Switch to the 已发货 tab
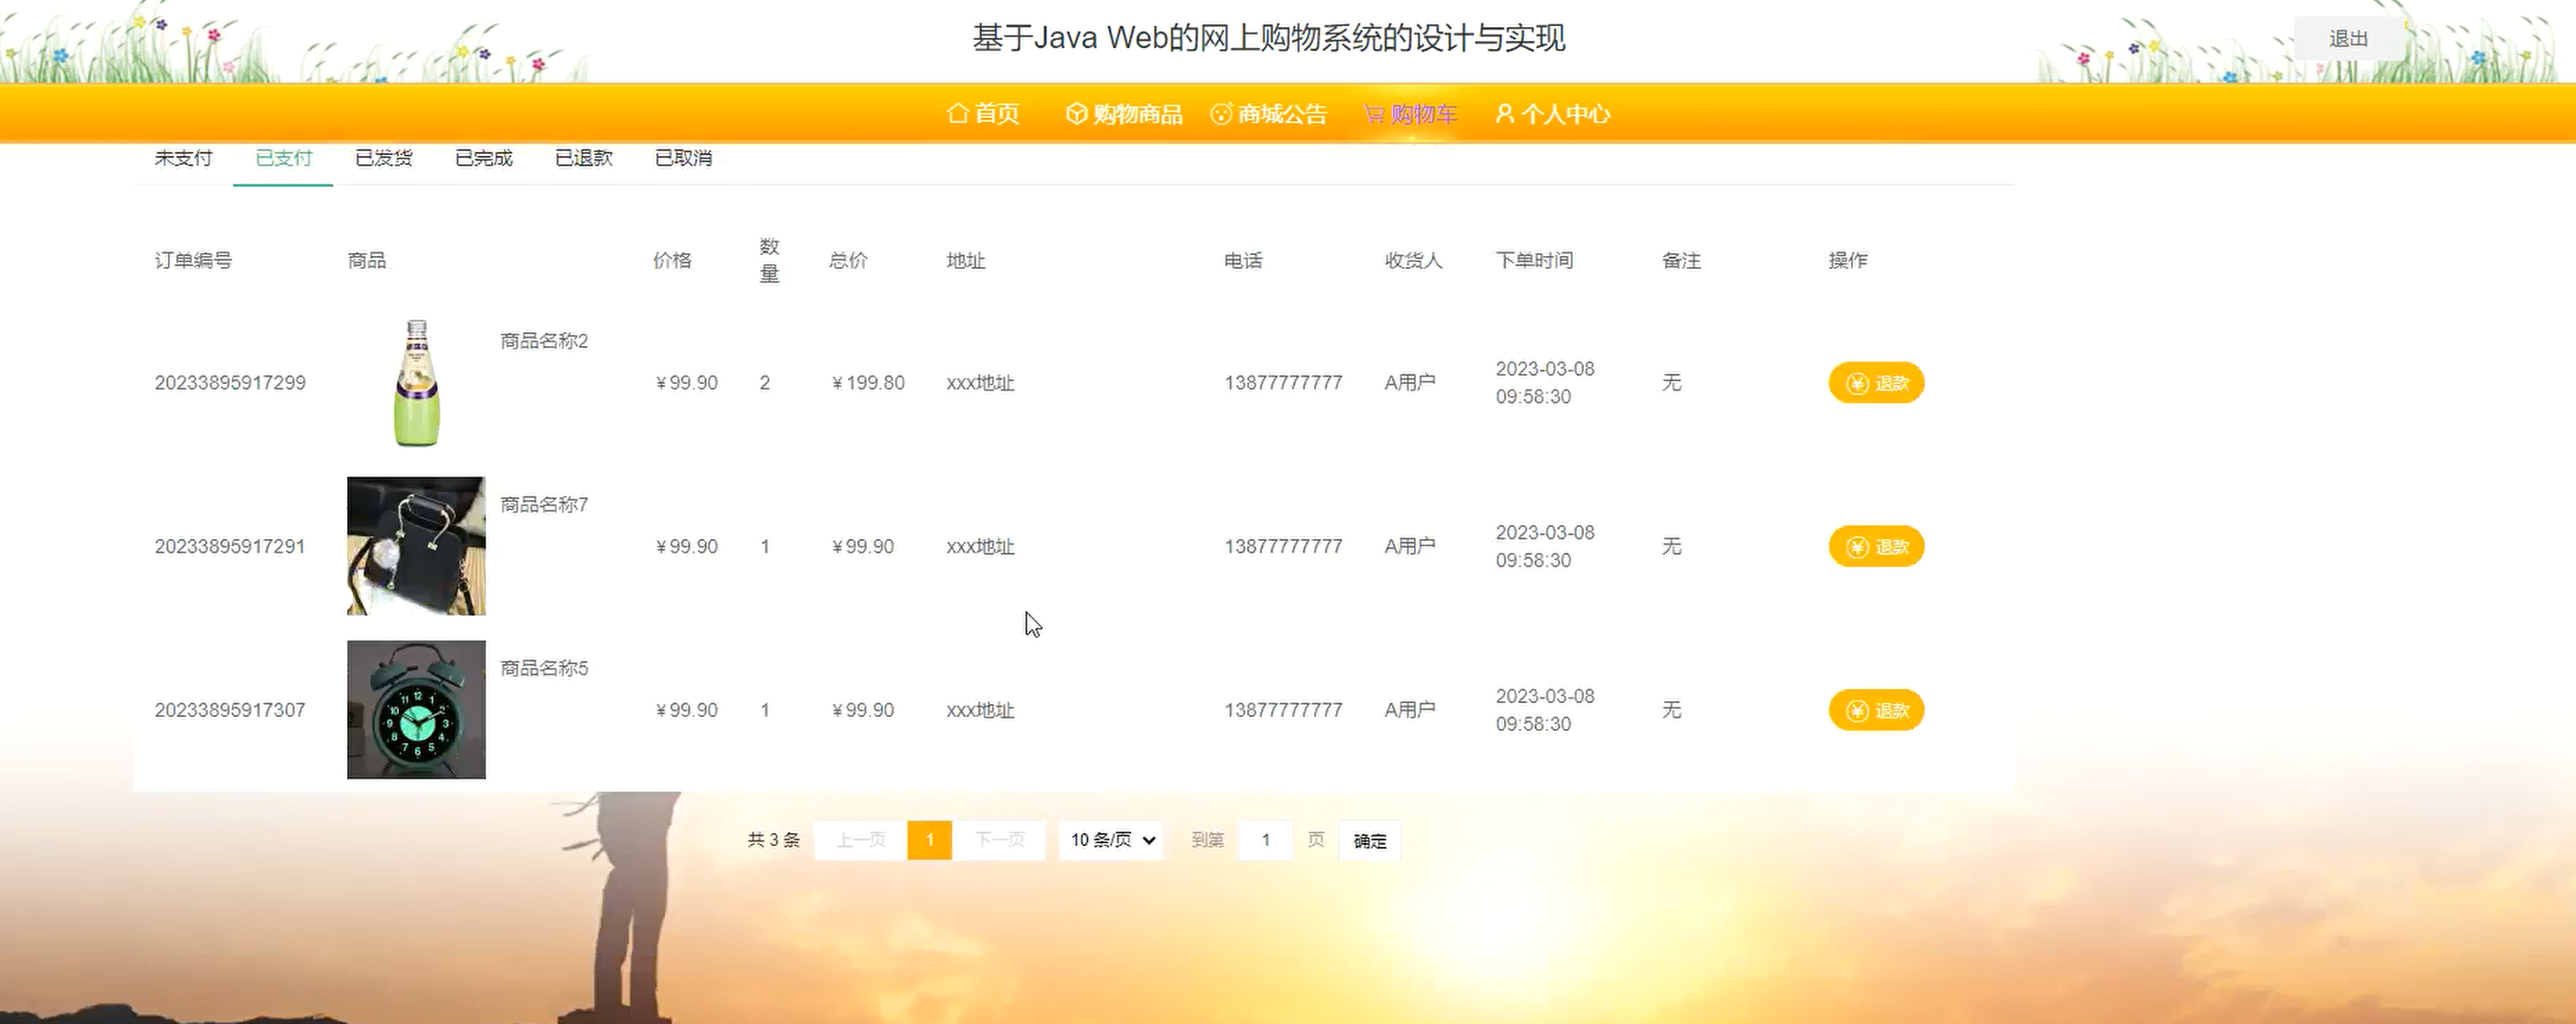The width and height of the screenshot is (2576, 1024). pyautogui.click(x=383, y=158)
